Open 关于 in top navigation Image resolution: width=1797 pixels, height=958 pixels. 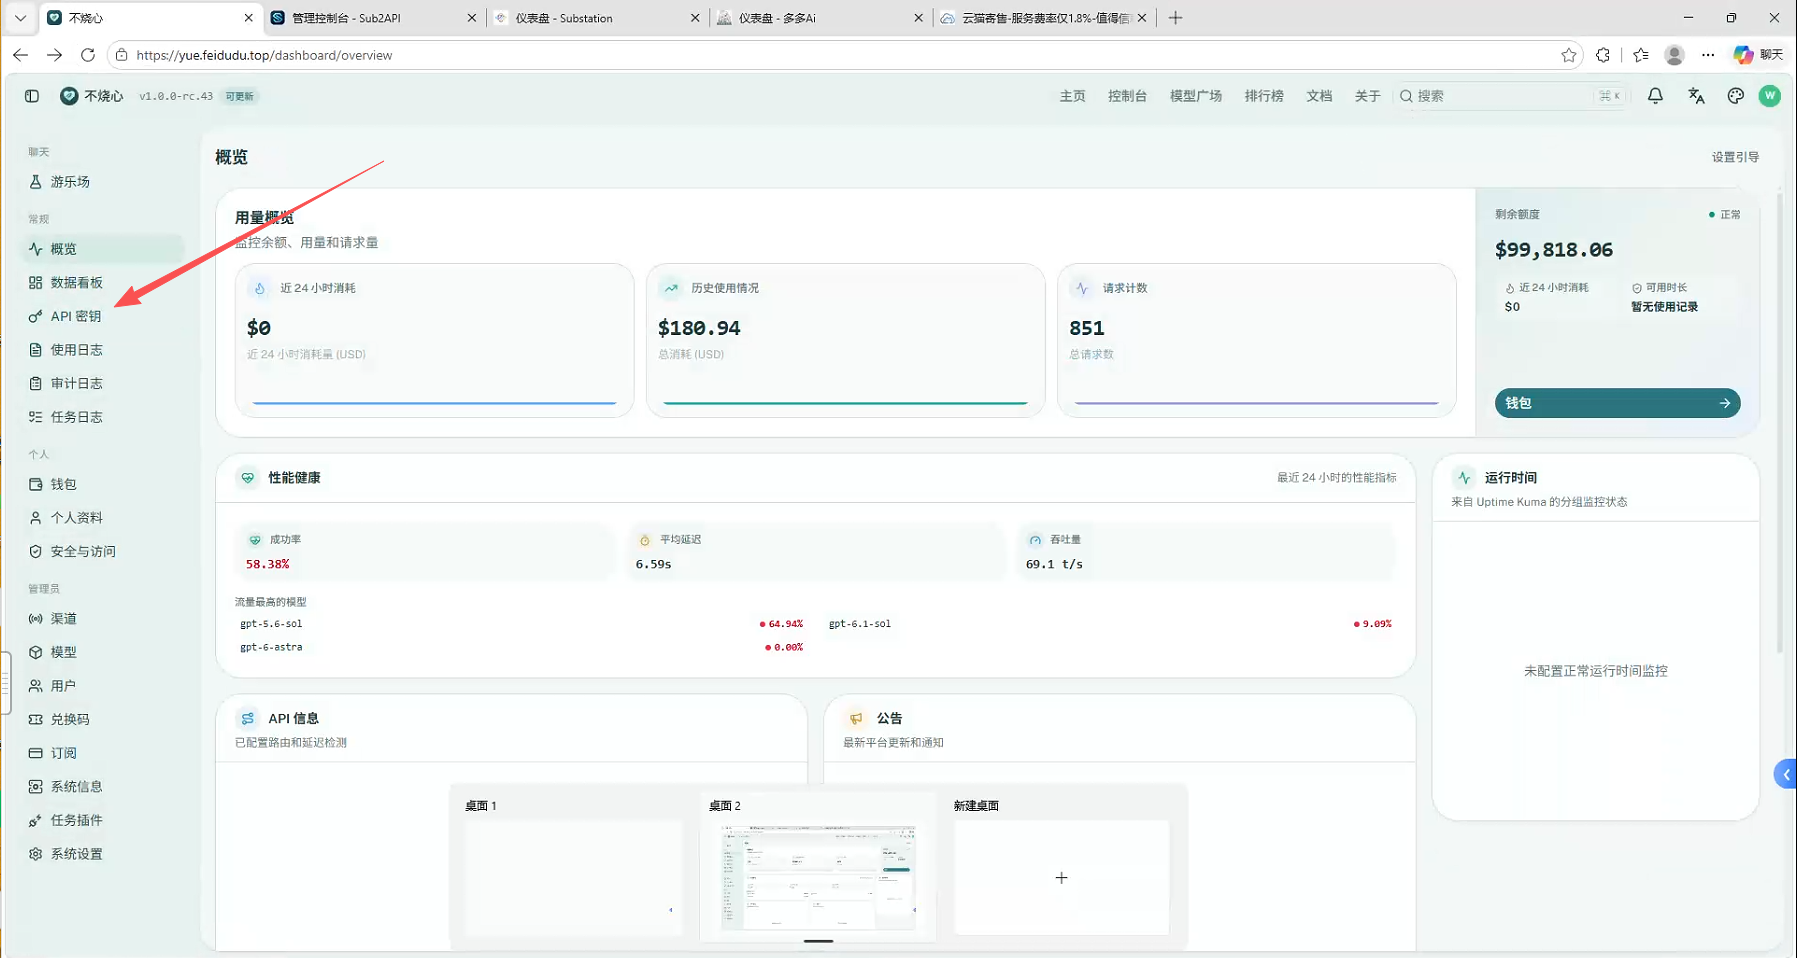[x=1367, y=96]
